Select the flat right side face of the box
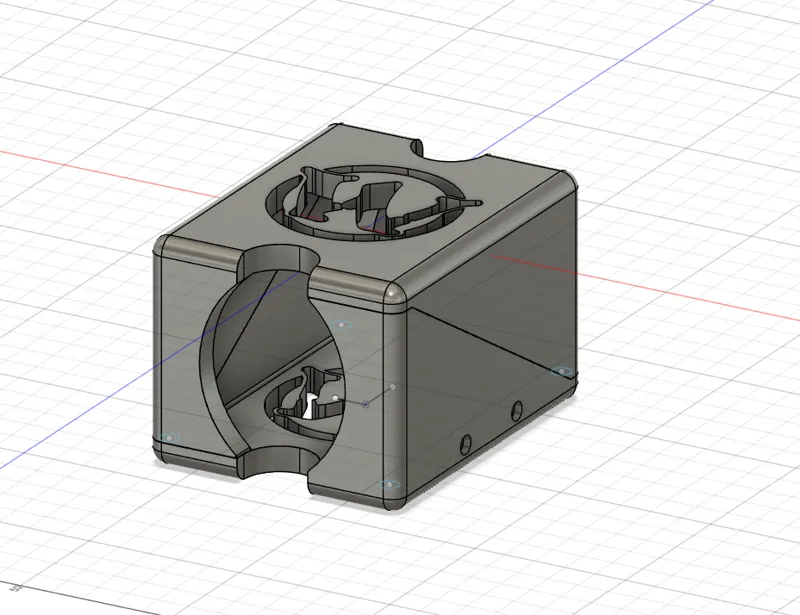This screenshot has width=800, height=615. coord(492,347)
